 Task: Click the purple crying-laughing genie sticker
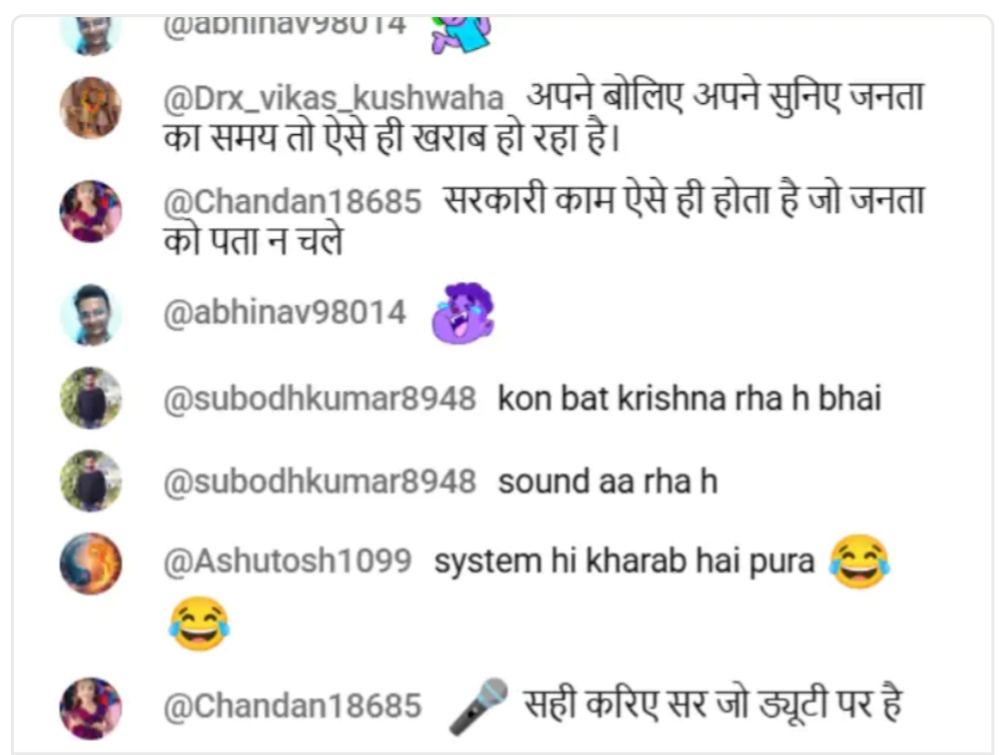pyautogui.click(x=464, y=313)
